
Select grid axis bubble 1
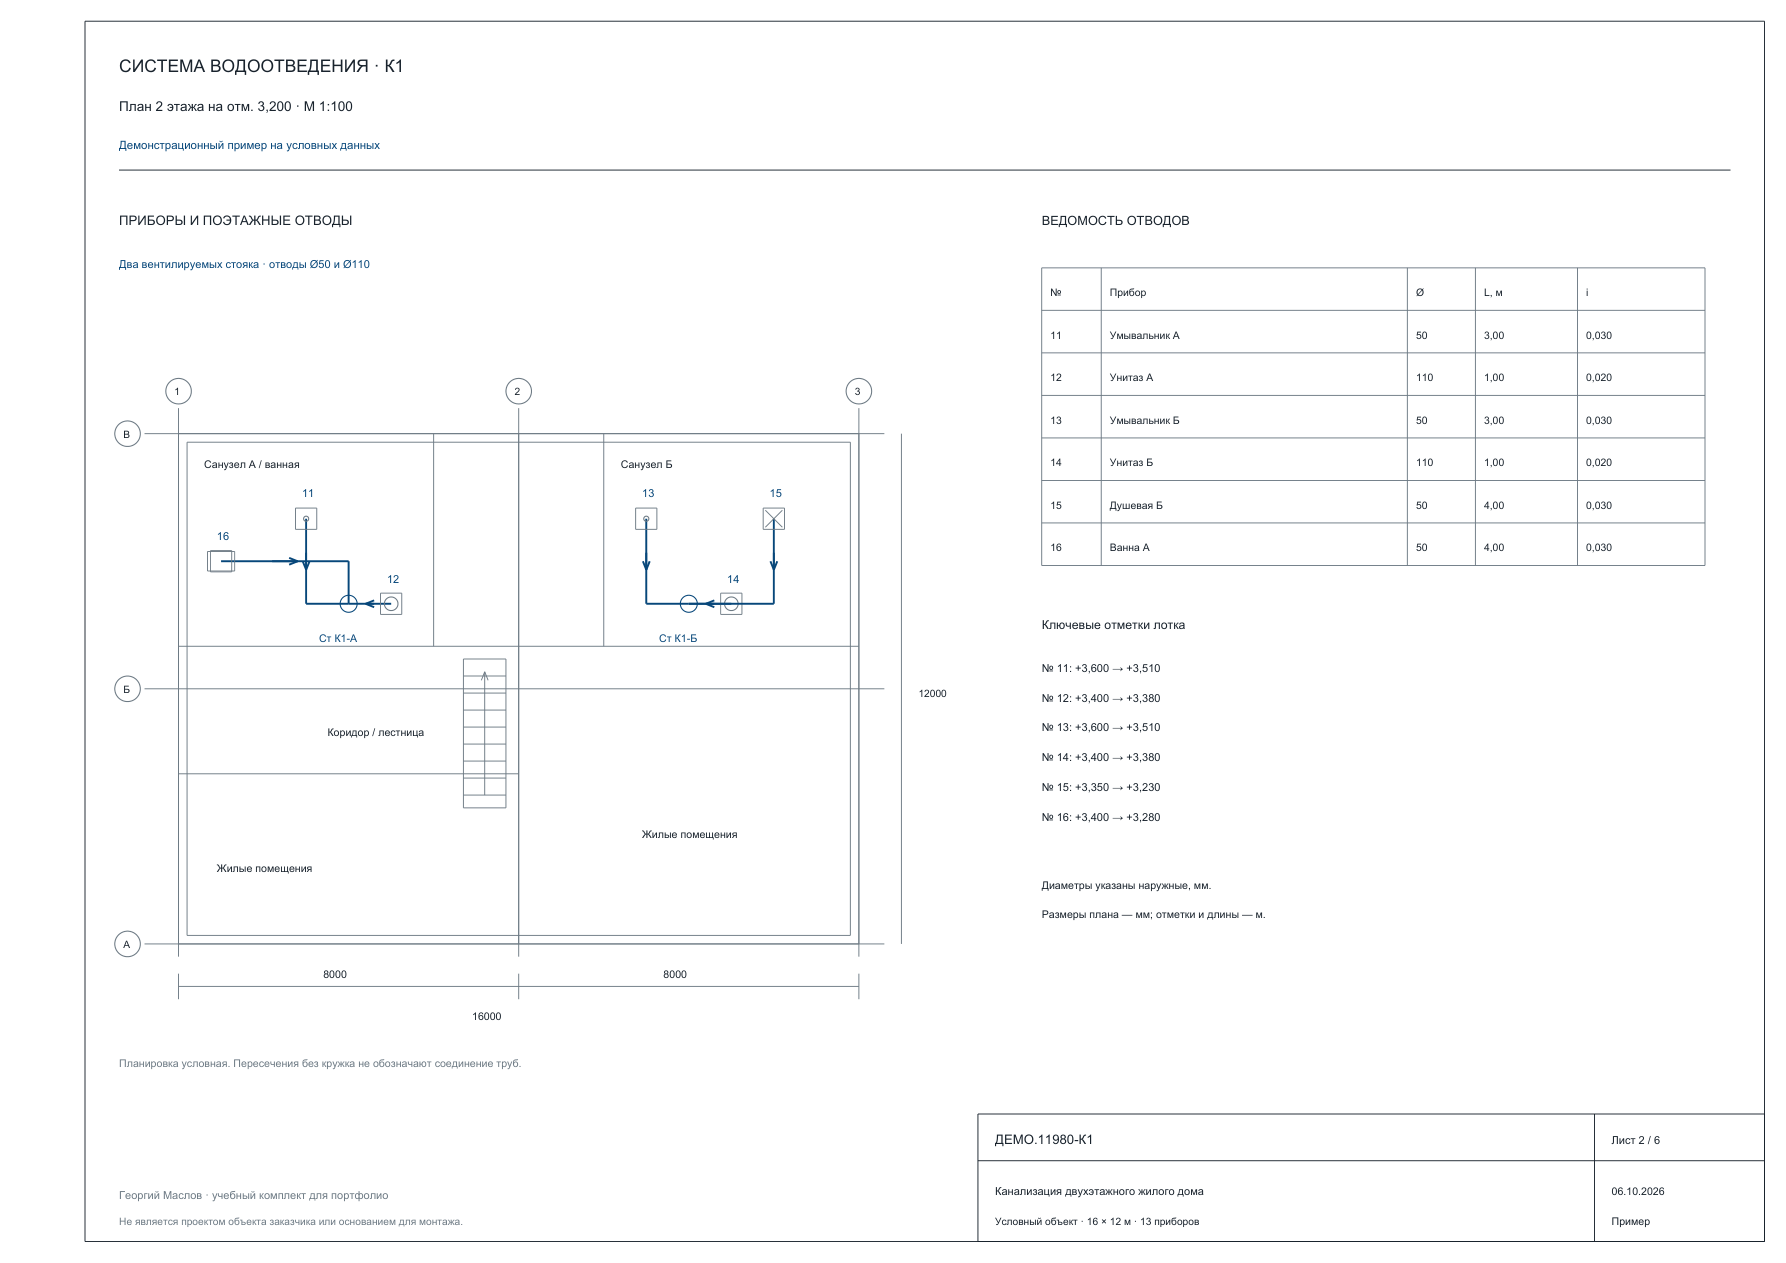click(178, 391)
